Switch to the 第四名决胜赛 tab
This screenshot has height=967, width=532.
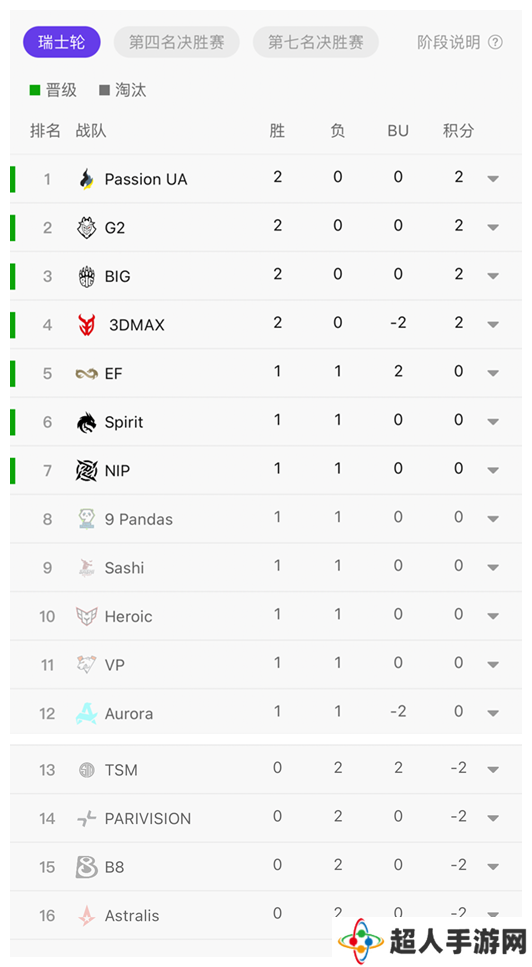[x=176, y=42]
